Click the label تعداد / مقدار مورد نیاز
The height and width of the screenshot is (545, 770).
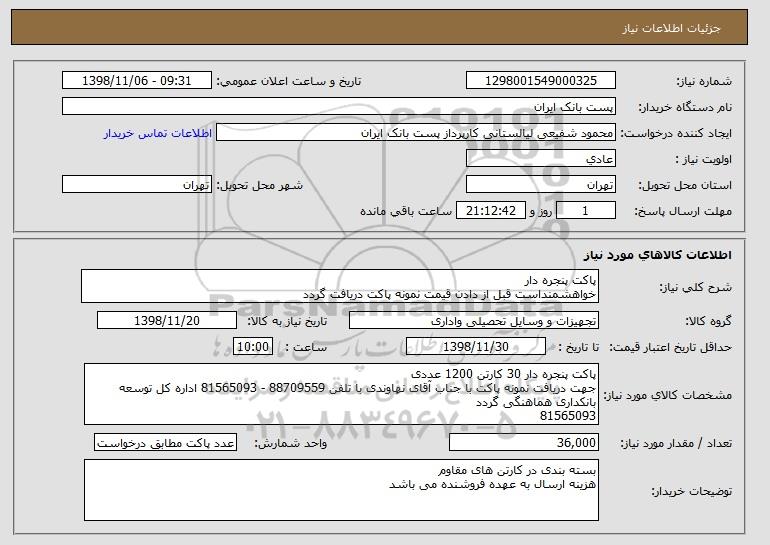click(x=676, y=443)
